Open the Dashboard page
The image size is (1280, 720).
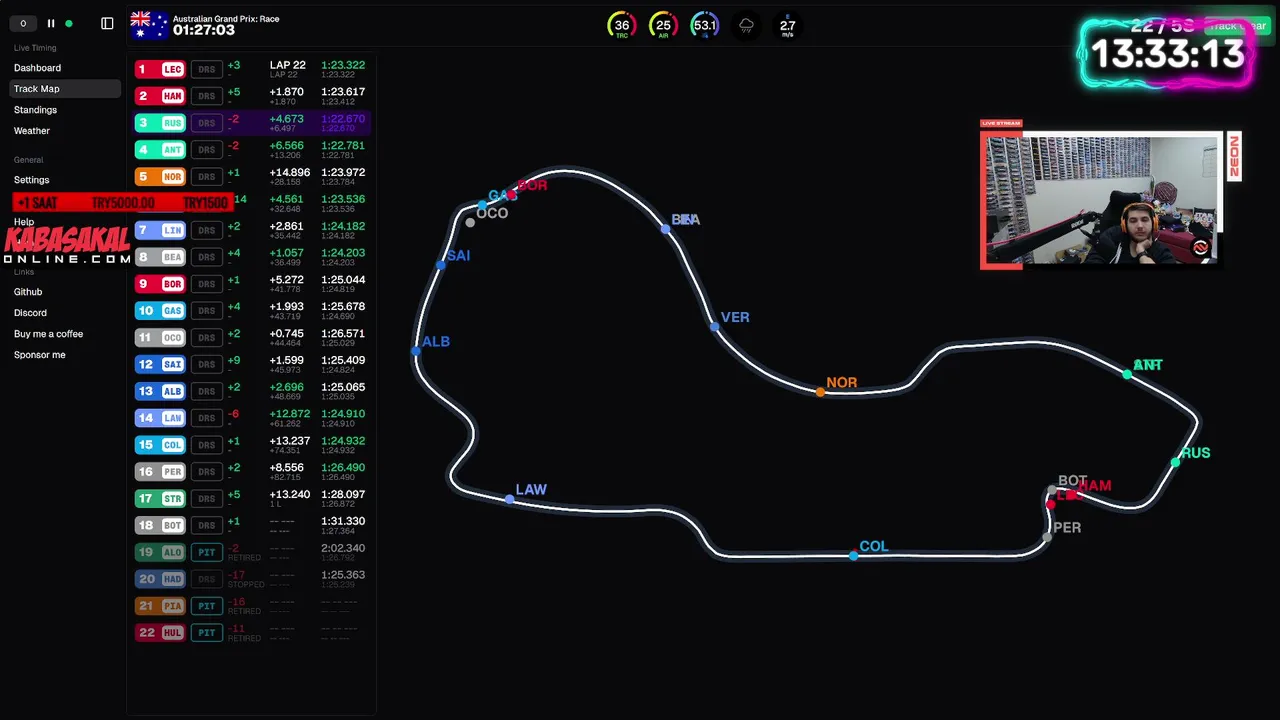click(x=37, y=68)
